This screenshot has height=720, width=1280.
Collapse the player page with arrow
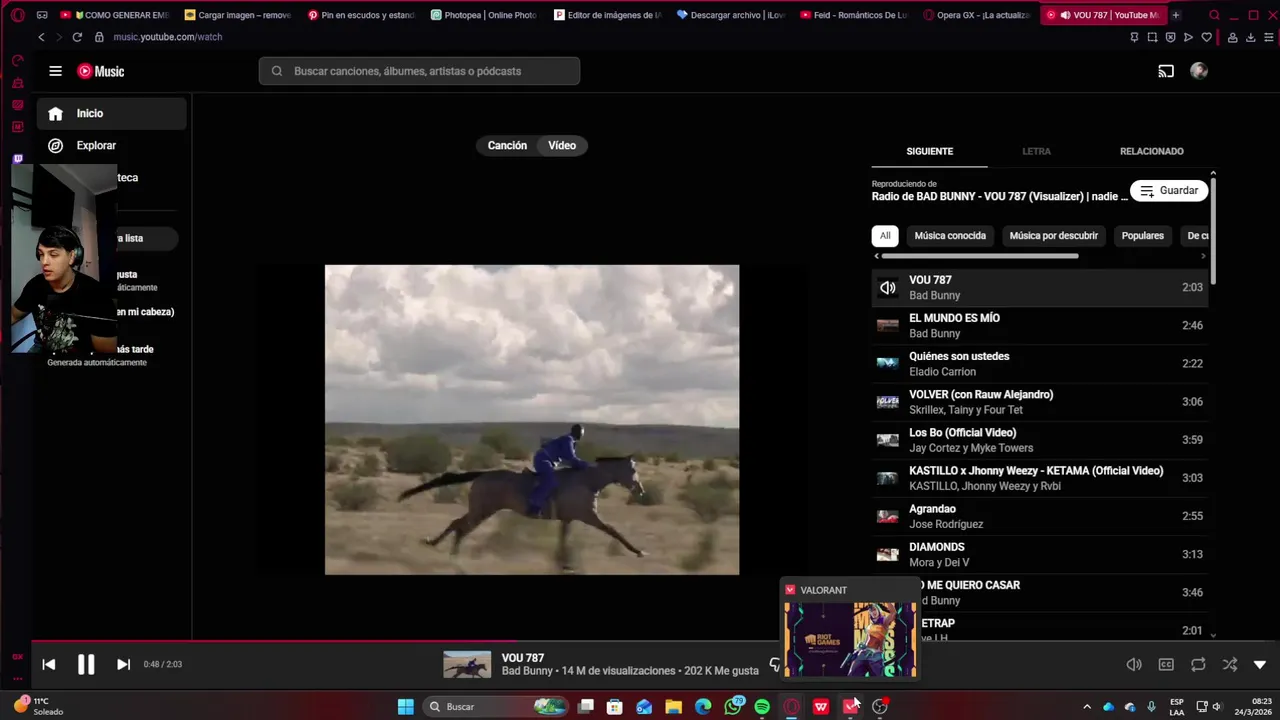click(1260, 664)
